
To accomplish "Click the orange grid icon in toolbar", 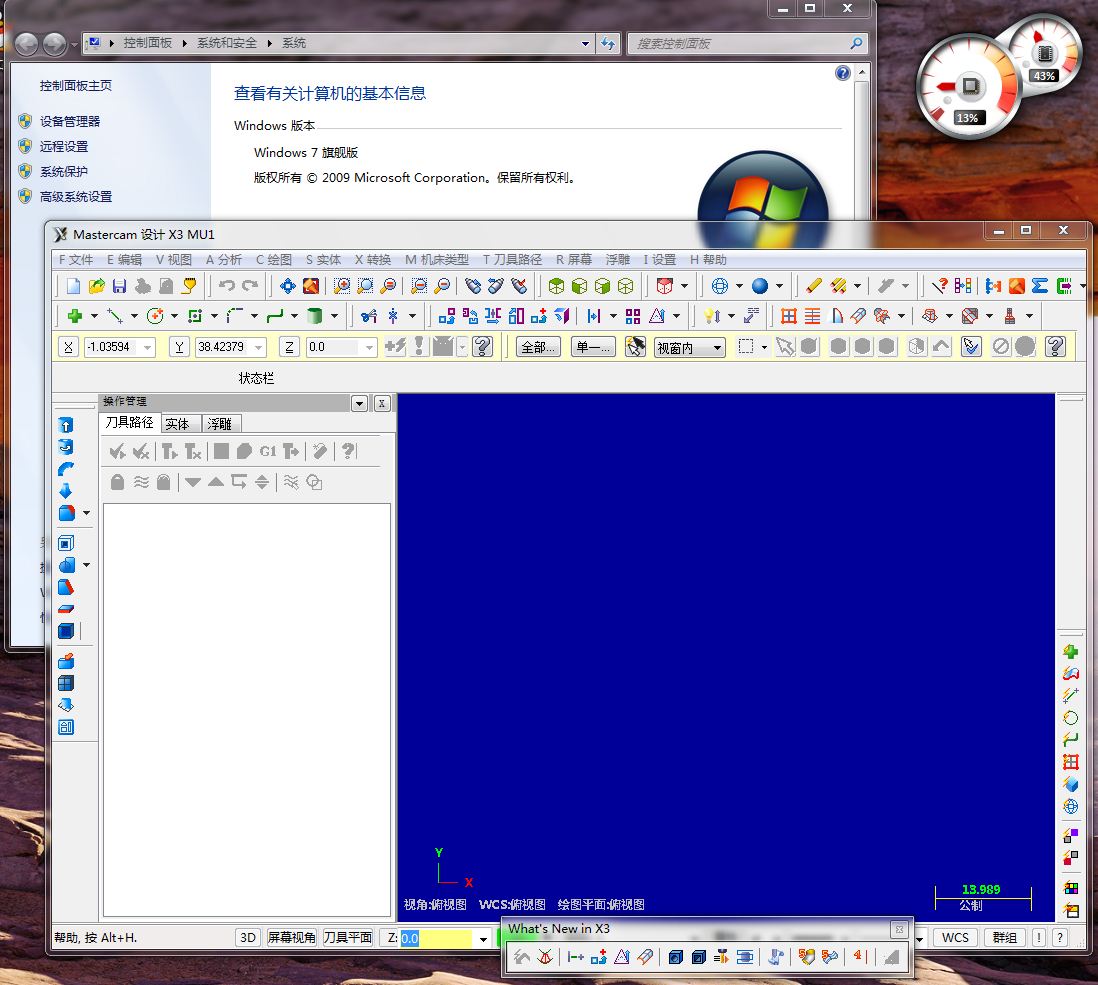I will click(x=788, y=316).
